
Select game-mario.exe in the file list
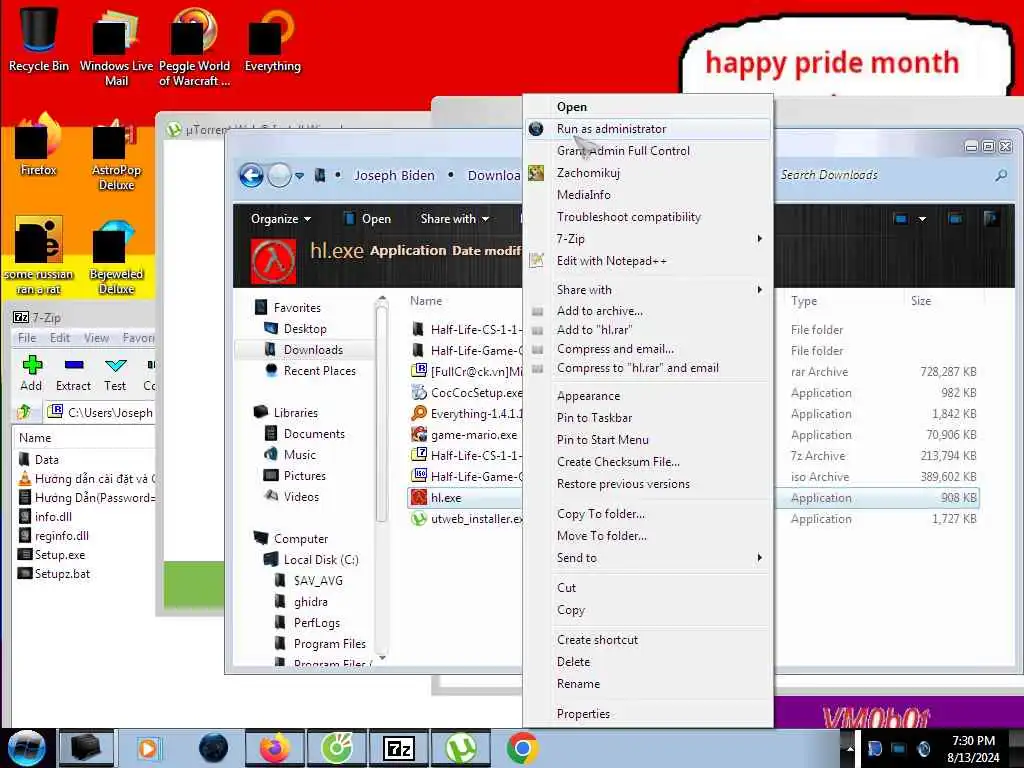click(473, 434)
